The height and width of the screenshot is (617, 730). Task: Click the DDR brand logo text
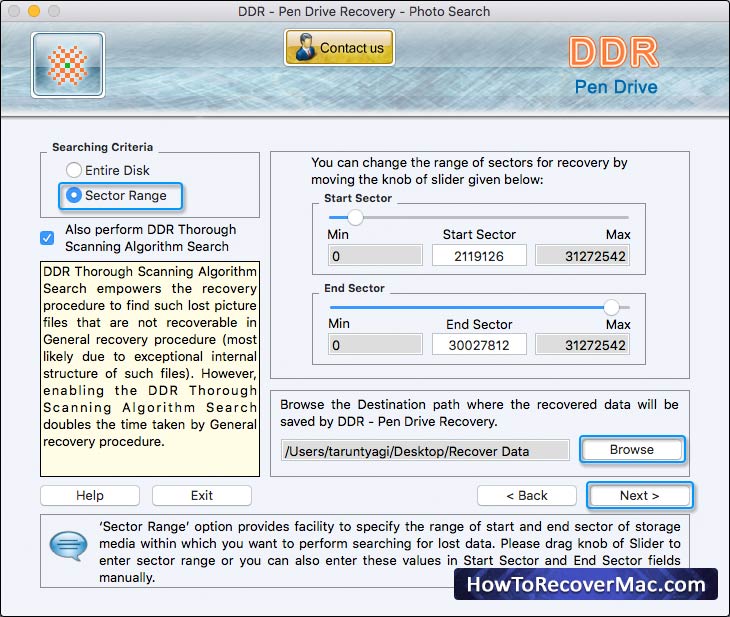[614, 53]
